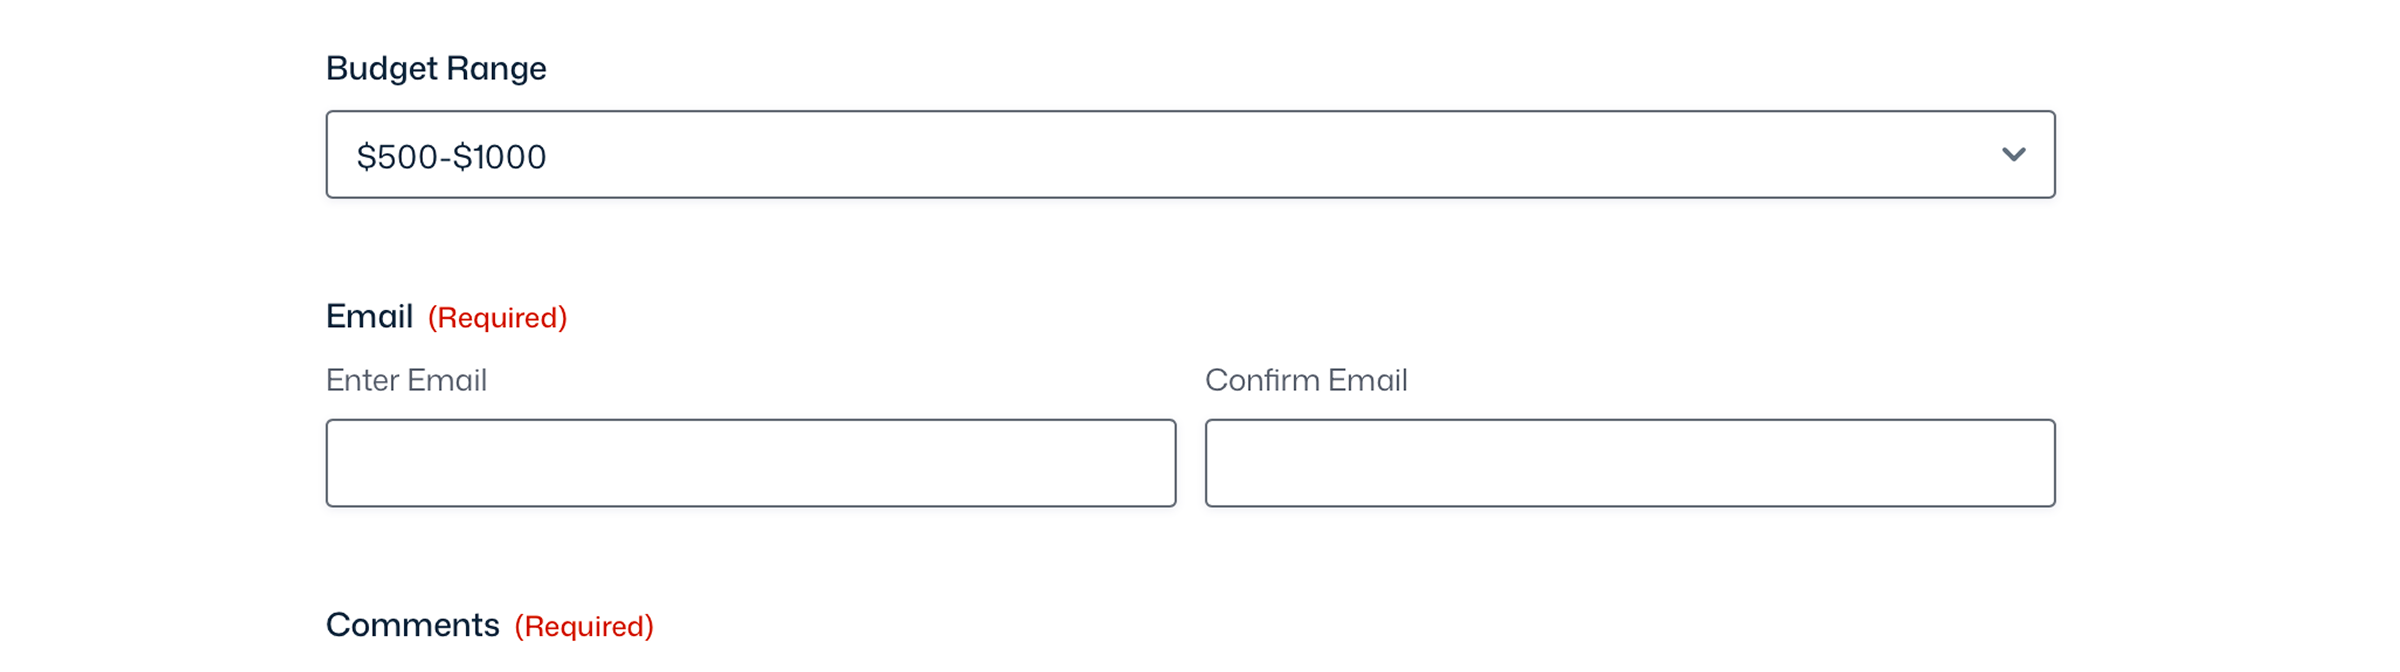This screenshot has width=2400, height=672.
Task: Click the Budget Range label
Action: 436,68
